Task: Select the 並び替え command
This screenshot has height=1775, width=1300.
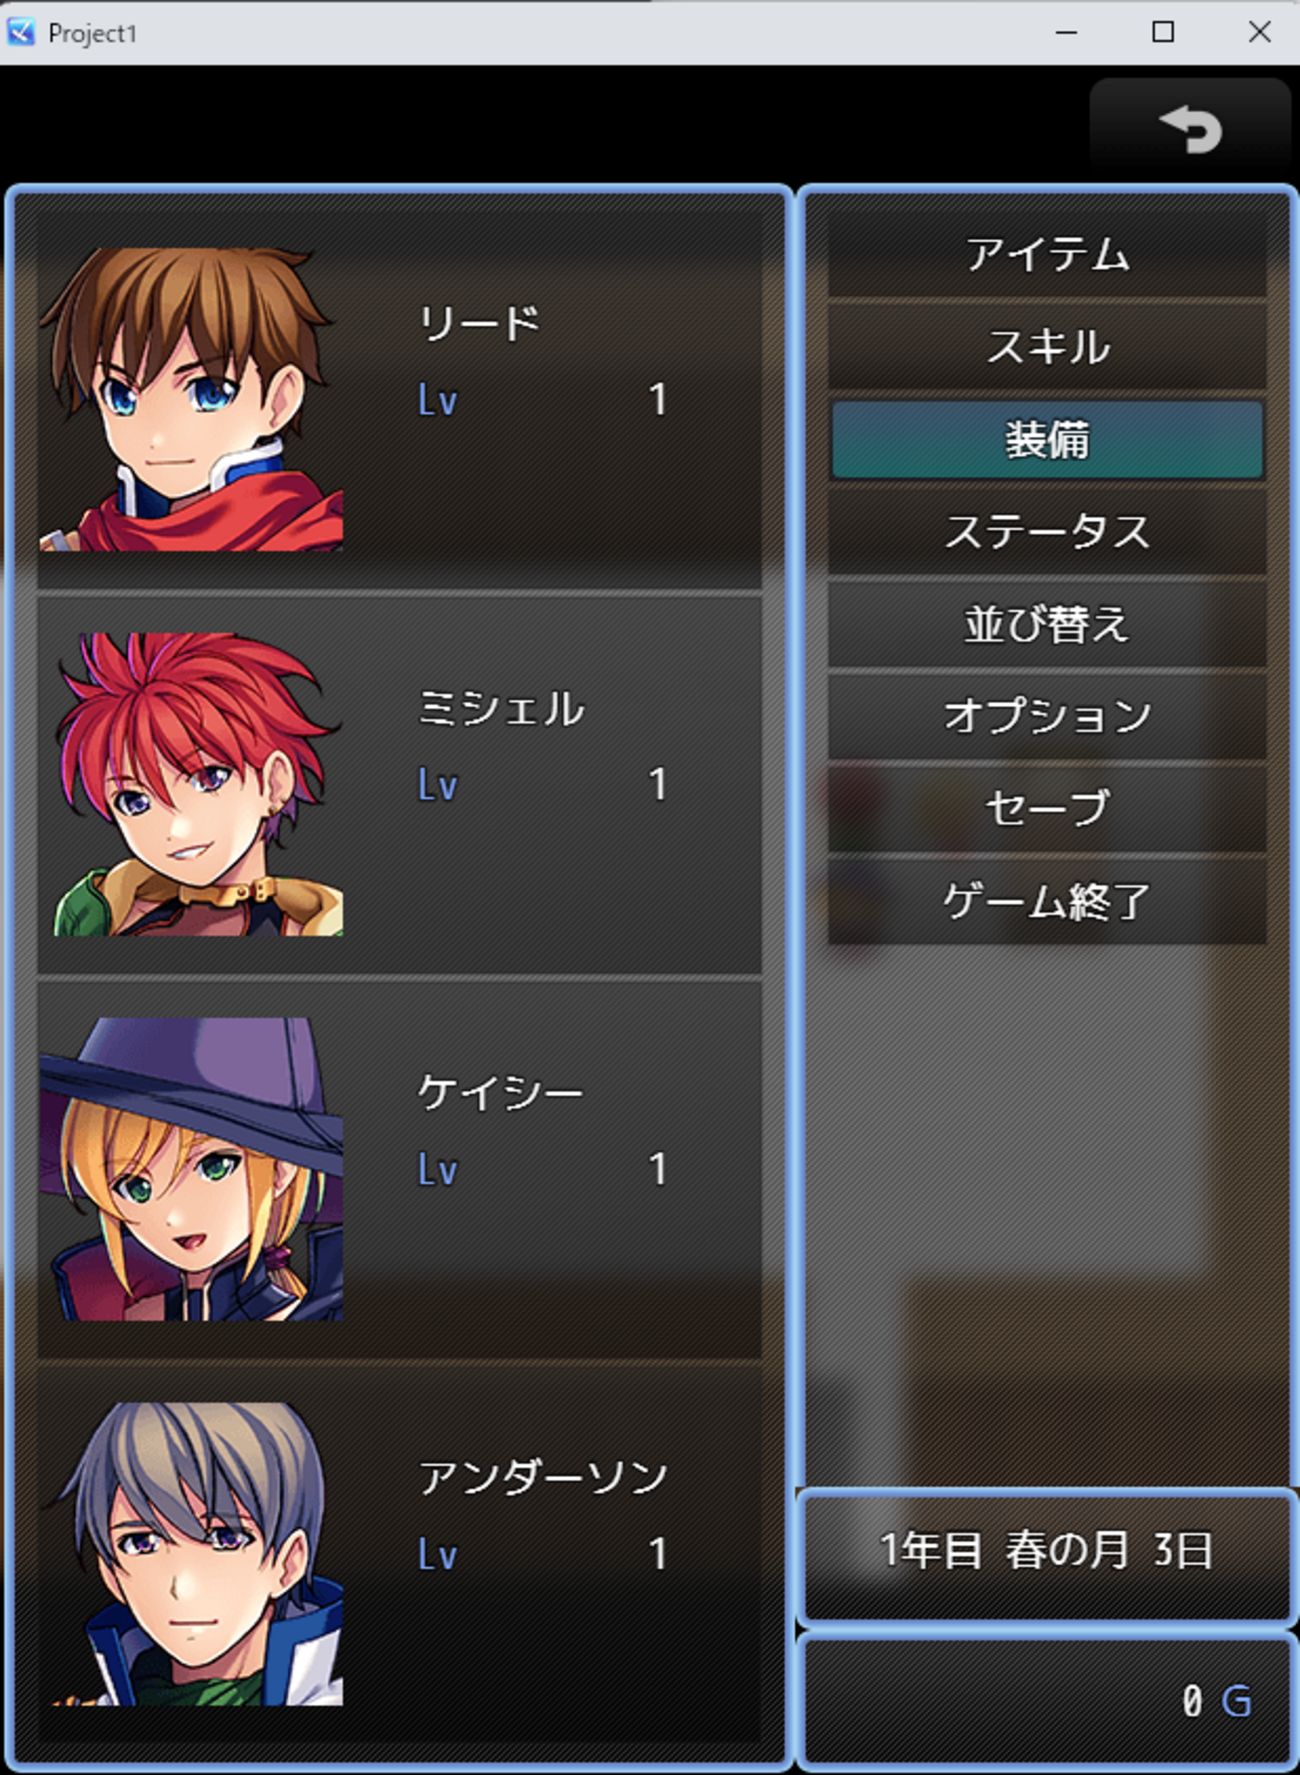Action: [1047, 625]
